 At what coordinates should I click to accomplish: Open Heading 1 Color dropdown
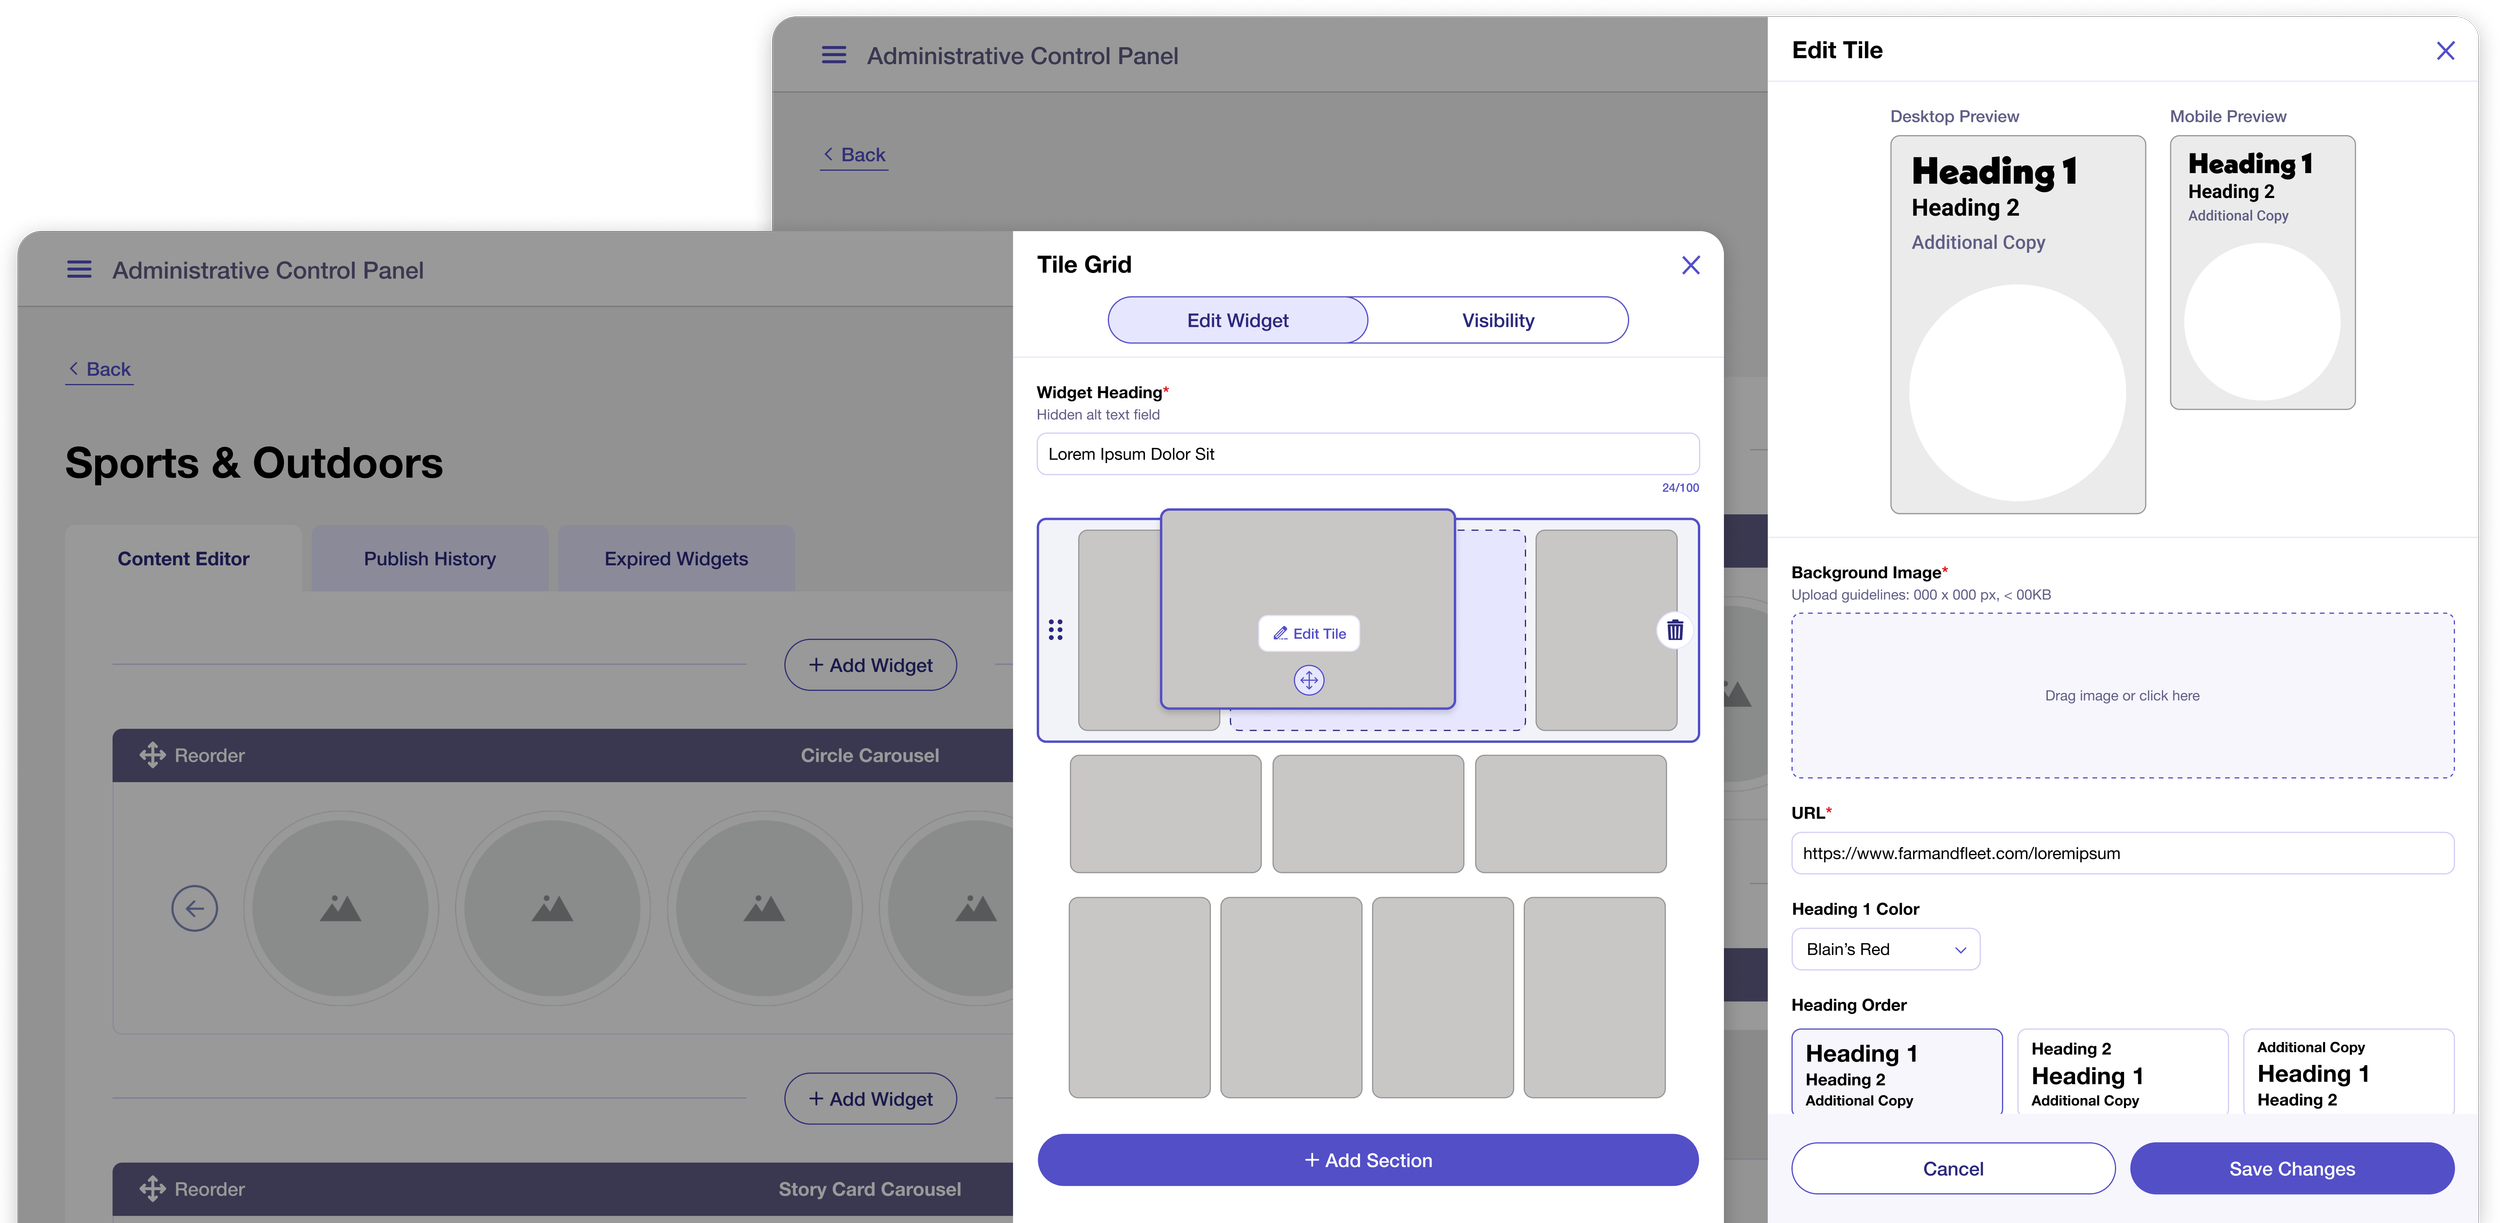[1885, 949]
